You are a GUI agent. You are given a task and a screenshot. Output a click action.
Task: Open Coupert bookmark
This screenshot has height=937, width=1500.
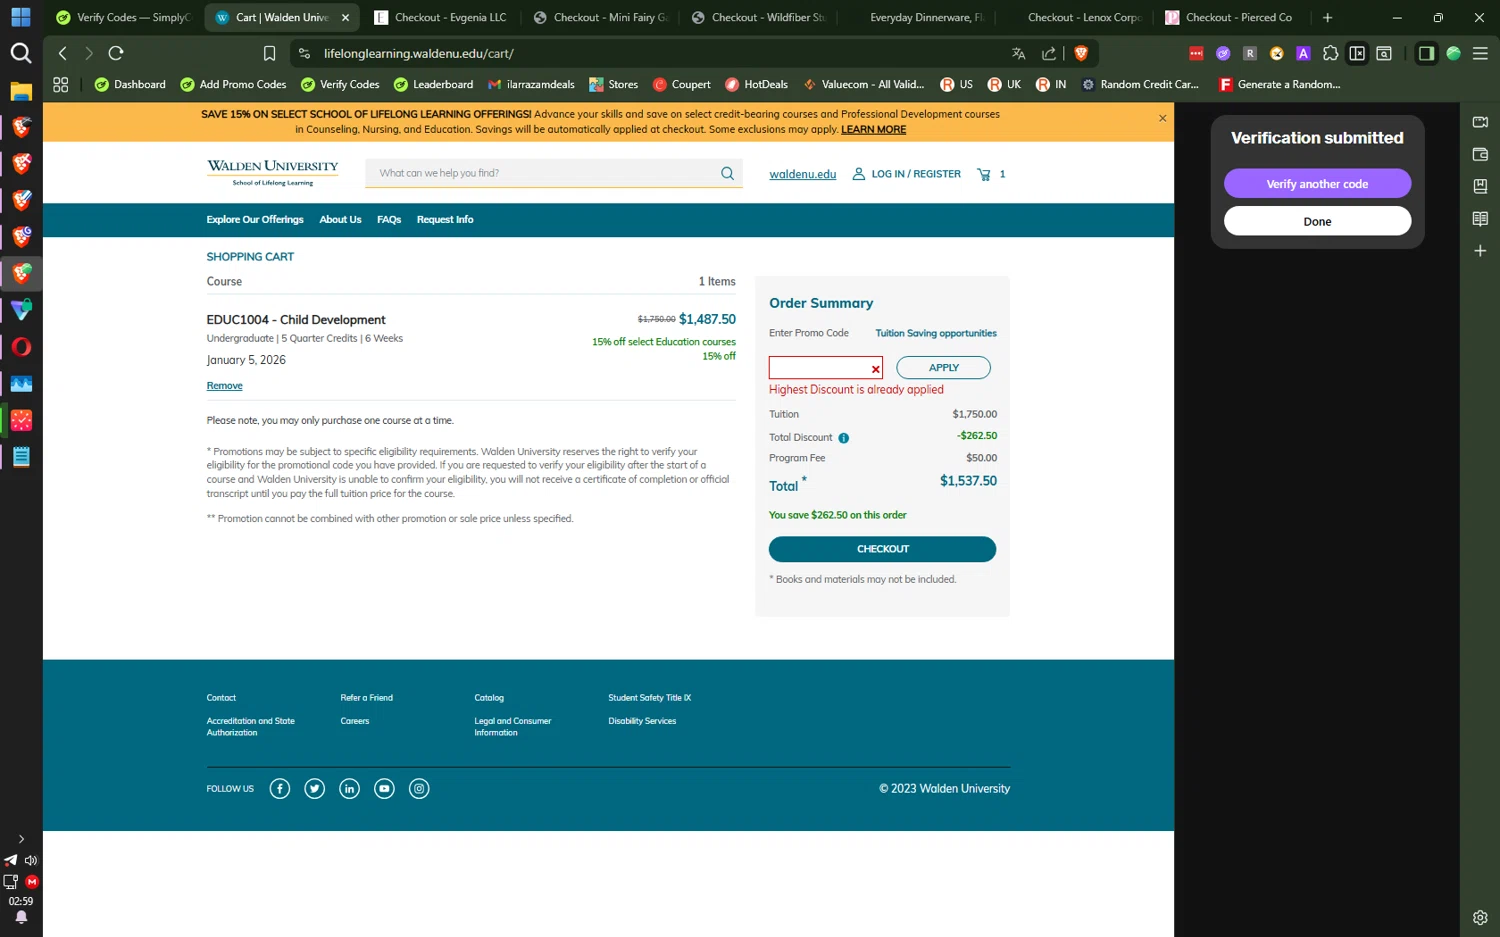coord(681,84)
